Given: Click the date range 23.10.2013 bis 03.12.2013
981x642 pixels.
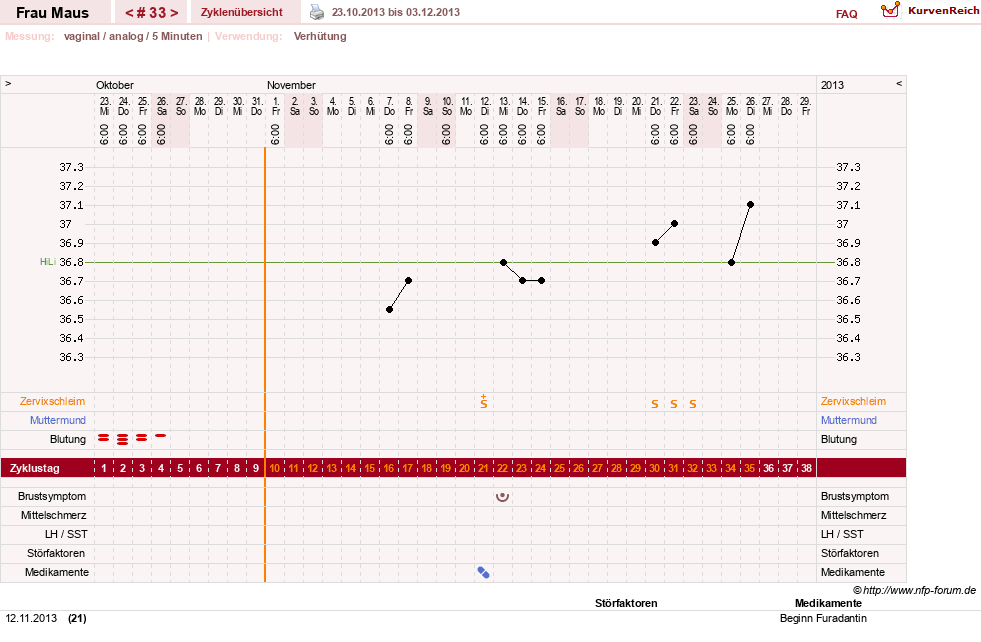Looking at the screenshot, I should point(395,12).
